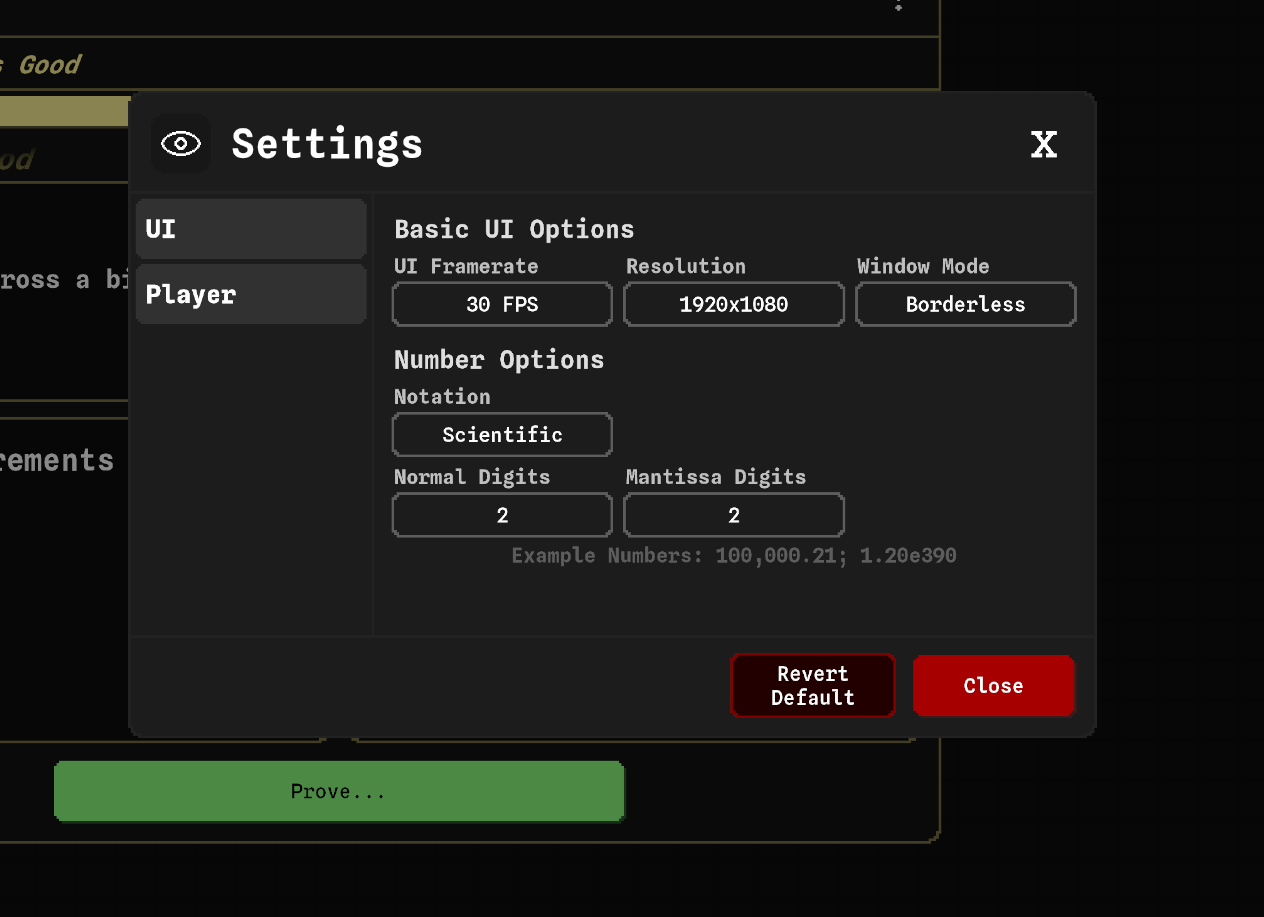This screenshot has height=917, width=1264.
Task: Switch the Scientific notation option
Action: (x=502, y=435)
